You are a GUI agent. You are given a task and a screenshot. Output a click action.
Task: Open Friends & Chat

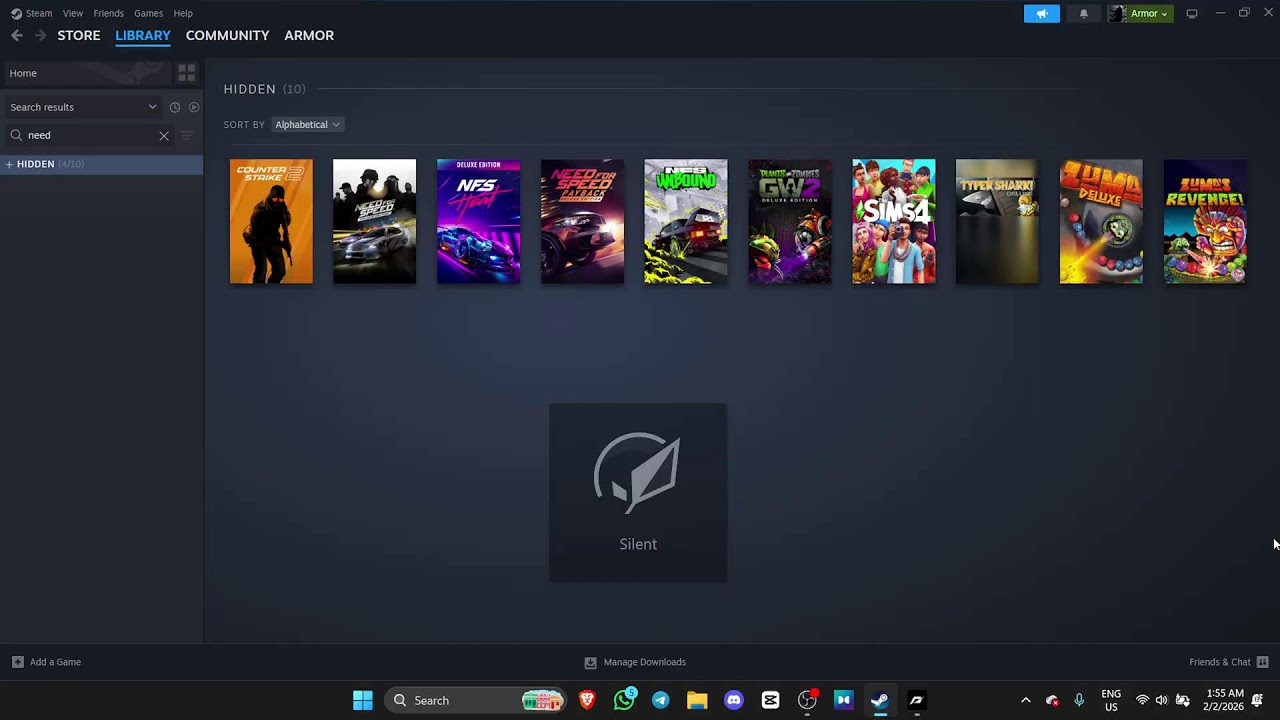(x=1229, y=662)
